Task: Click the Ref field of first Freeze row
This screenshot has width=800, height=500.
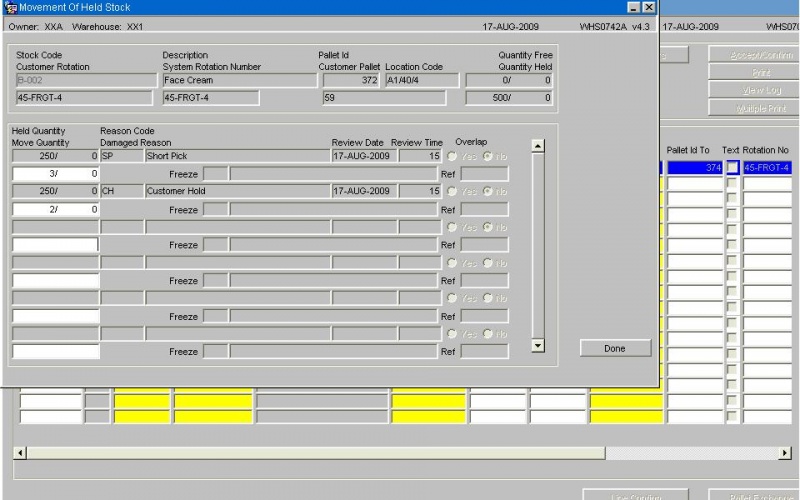Action: 484,174
